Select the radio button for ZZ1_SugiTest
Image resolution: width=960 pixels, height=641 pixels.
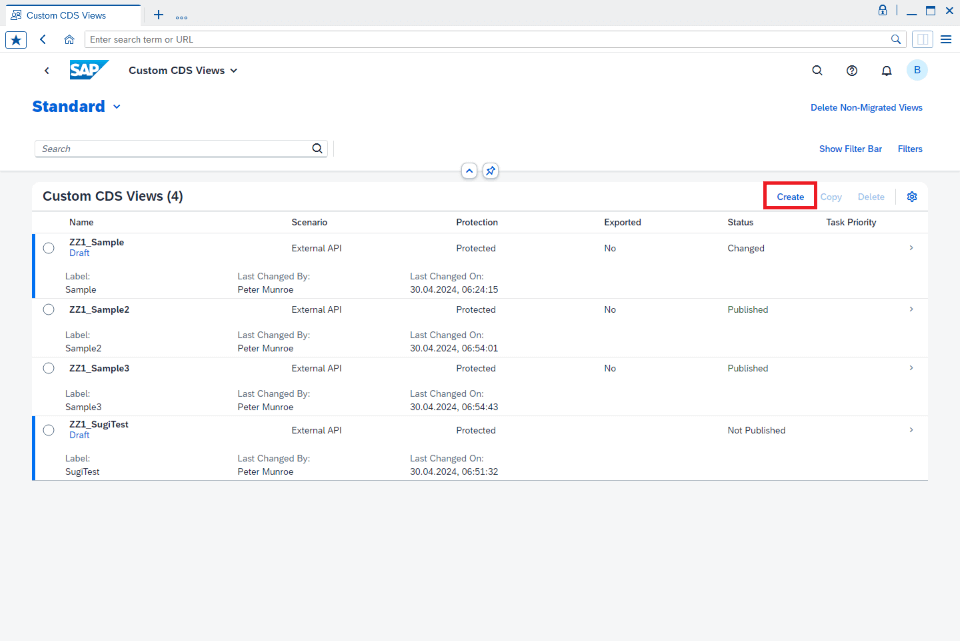(48, 430)
